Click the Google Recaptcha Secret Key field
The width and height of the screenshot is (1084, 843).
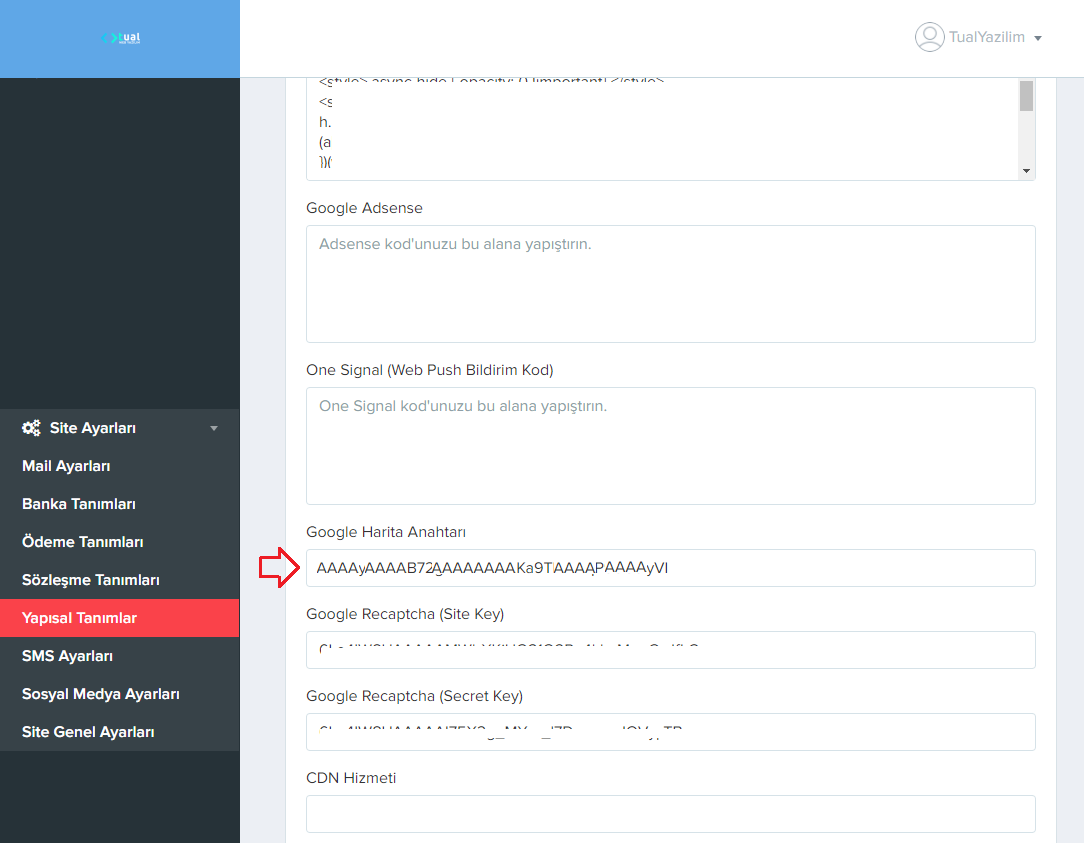[671, 732]
